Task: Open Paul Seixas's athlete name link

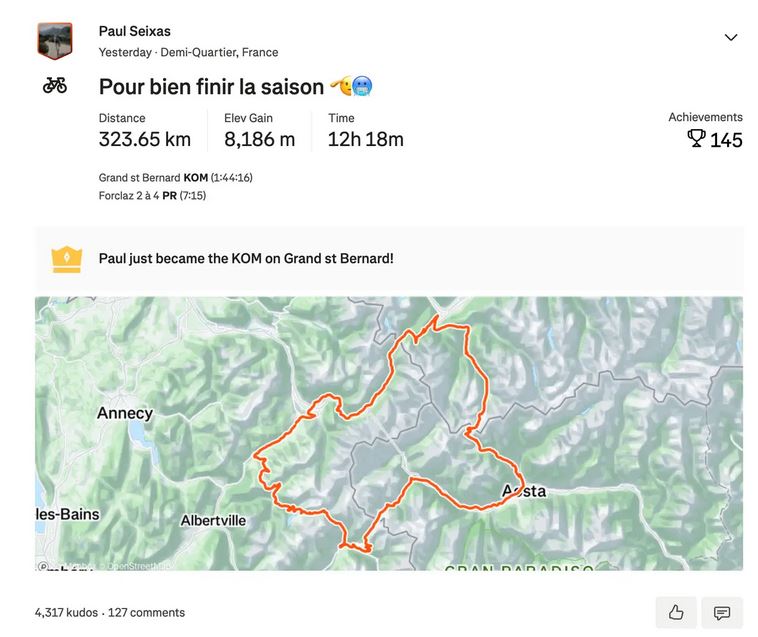Action: pyautogui.click(x=135, y=31)
